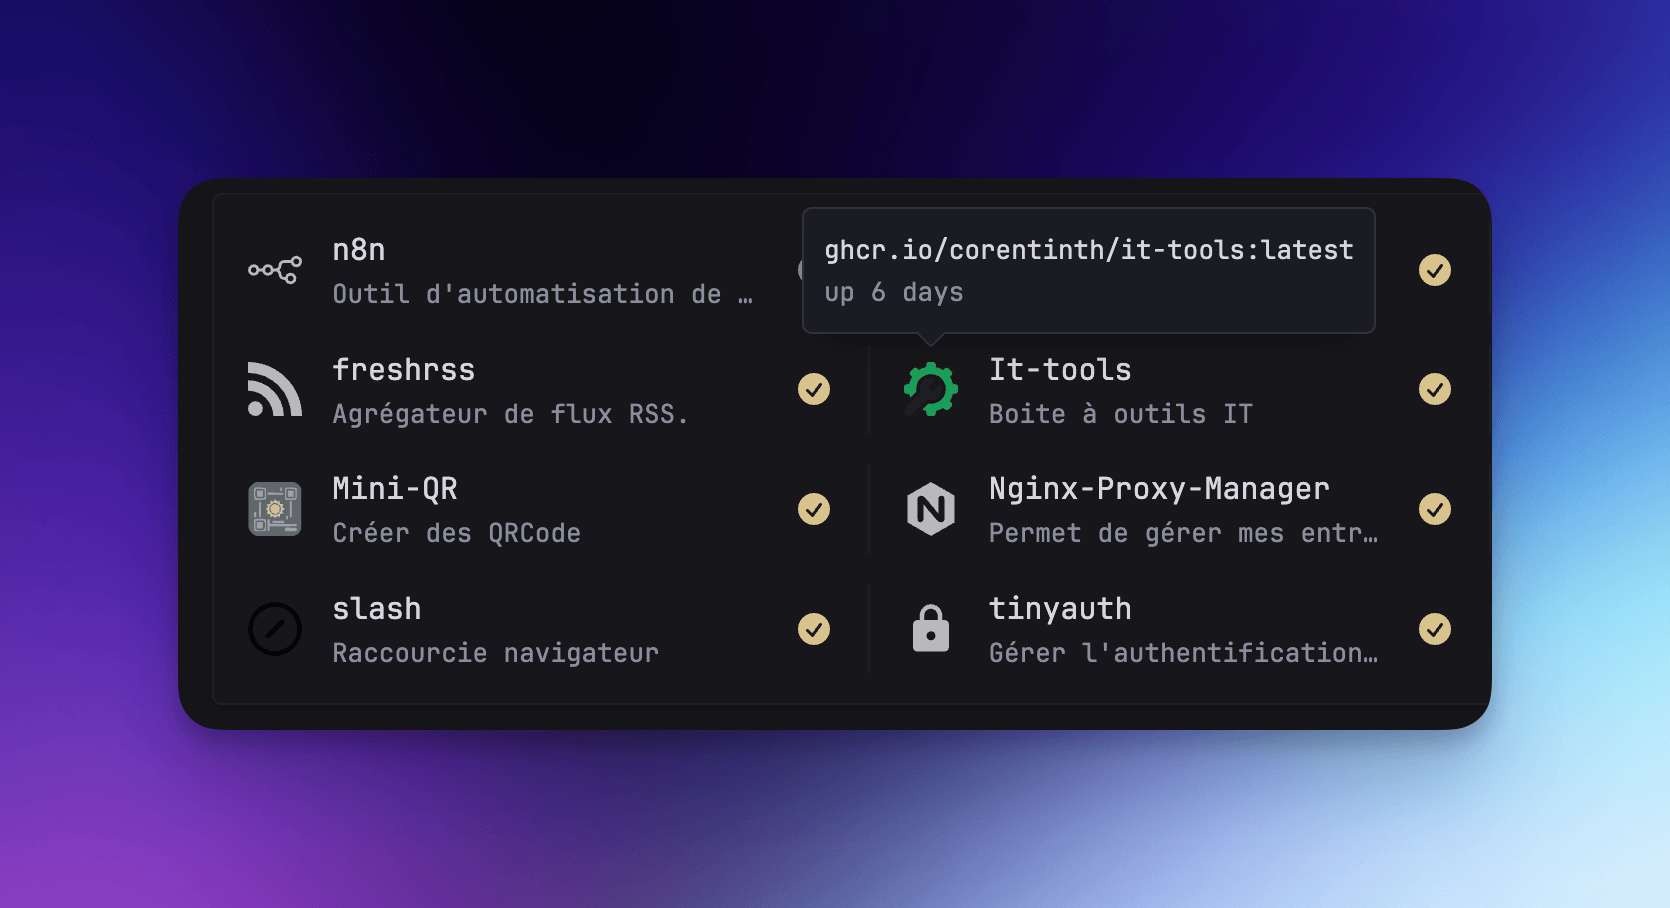Click the n8n workflow nodes icon

(274, 270)
